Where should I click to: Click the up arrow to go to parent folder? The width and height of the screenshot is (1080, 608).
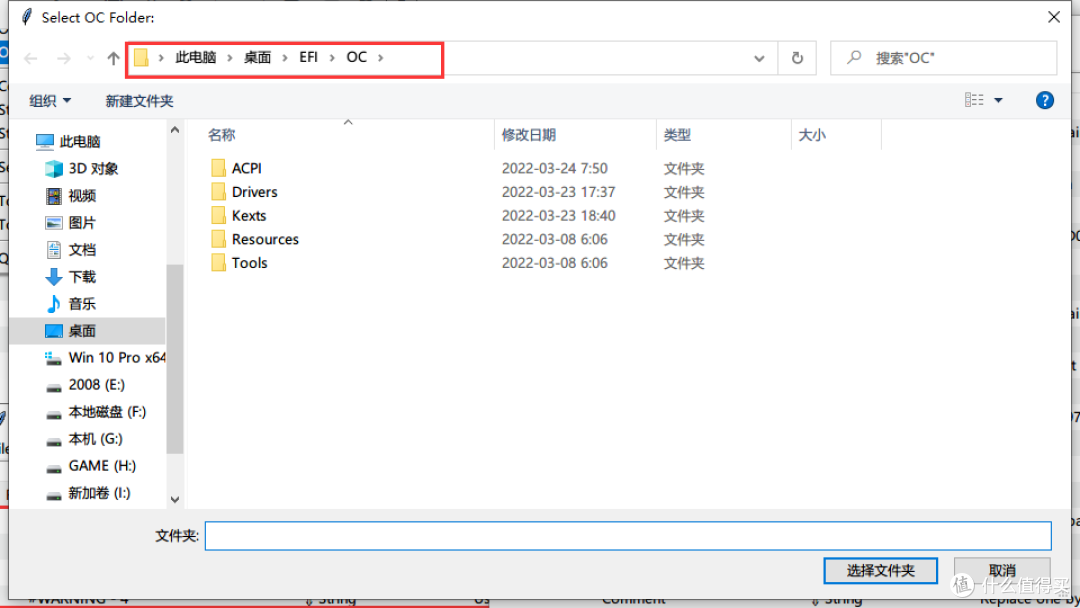coord(112,58)
